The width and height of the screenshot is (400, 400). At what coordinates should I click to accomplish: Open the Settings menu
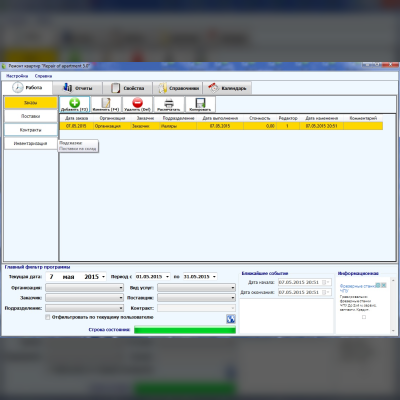pyautogui.click(x=17, y=76)
